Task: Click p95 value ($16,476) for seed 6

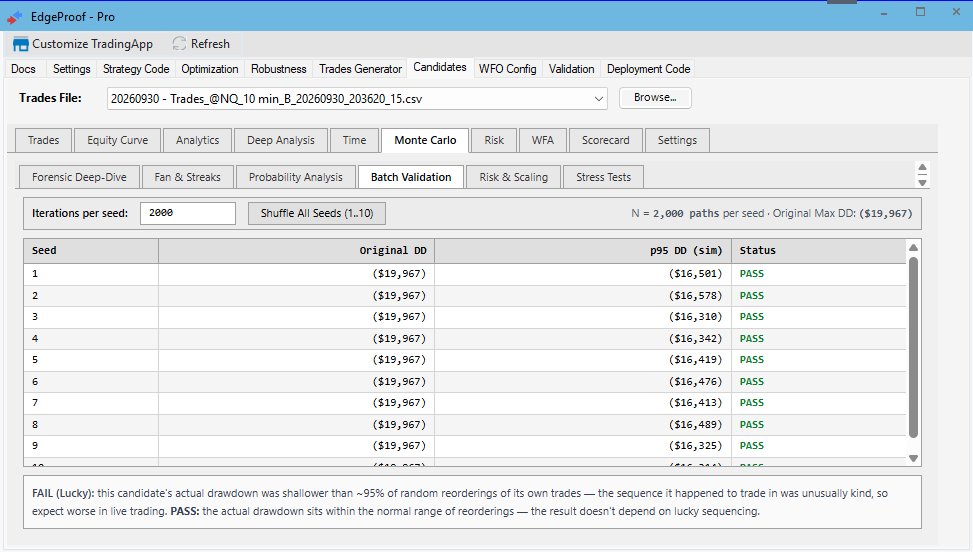Action: click(x=695, y=381)
